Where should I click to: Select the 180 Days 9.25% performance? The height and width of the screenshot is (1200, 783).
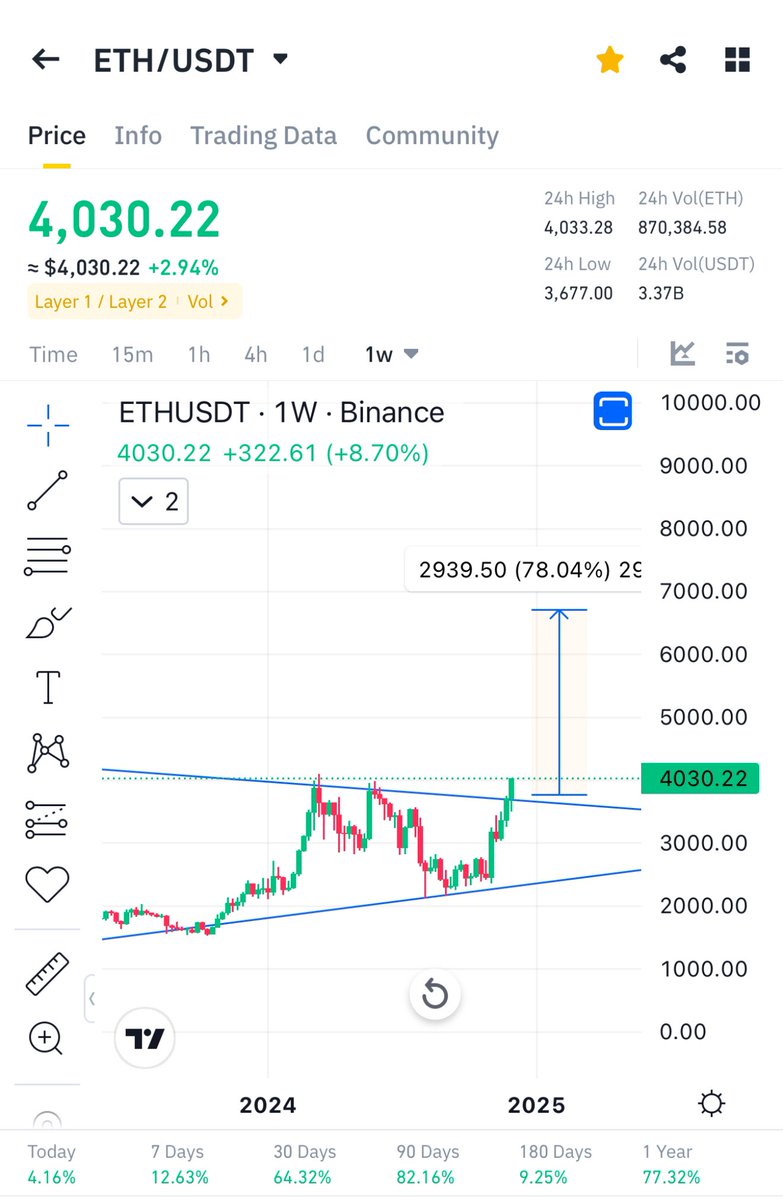[556, 1164]
